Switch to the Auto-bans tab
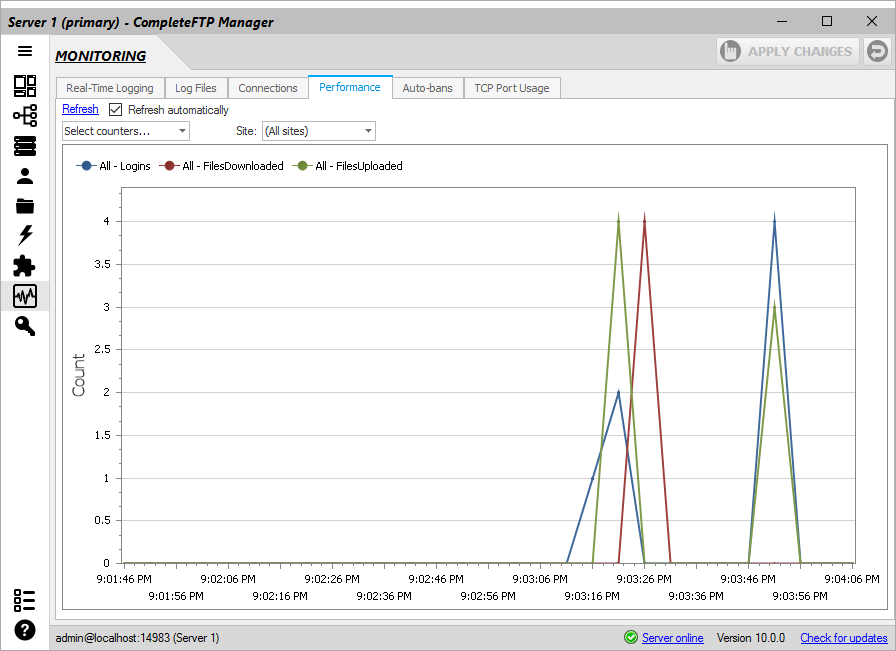This screenshot has height=651, width=896. coord(427,88)
